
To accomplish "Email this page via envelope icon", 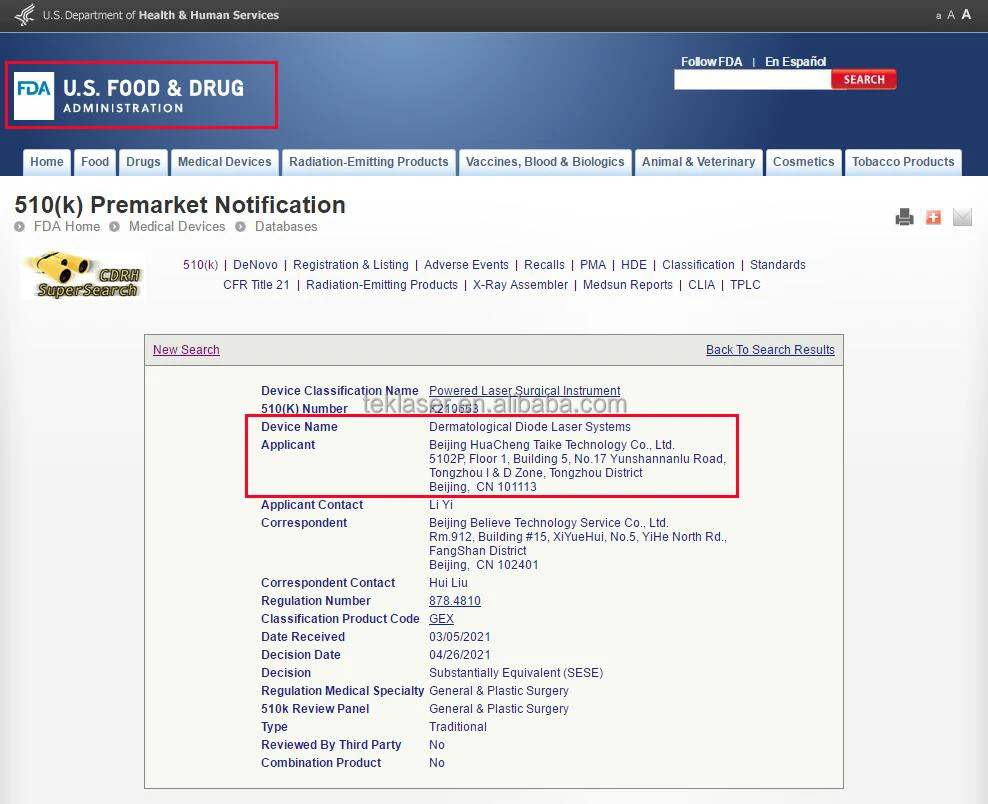I will [962, 217].
